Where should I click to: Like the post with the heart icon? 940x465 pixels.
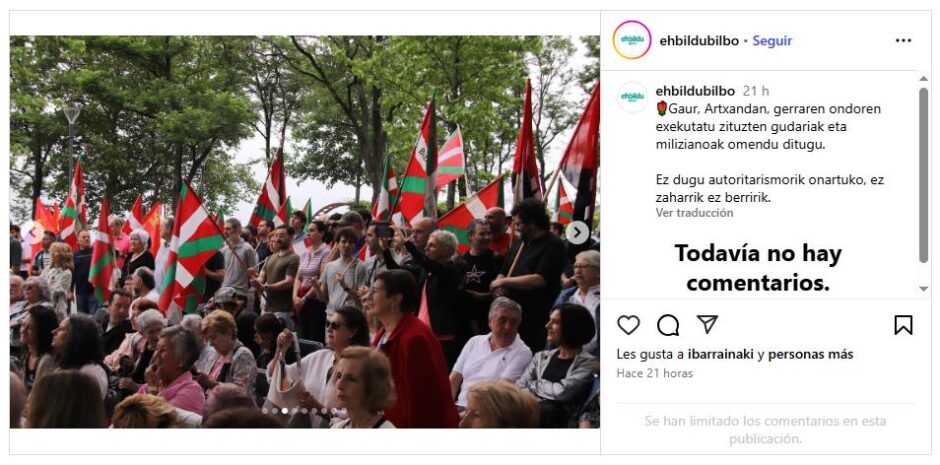tap(628, 325)
